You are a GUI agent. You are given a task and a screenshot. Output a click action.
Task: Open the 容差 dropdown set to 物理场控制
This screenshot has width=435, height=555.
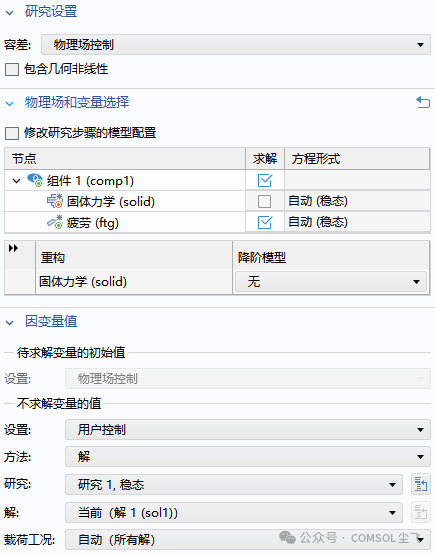pyautogui.click(x=236, y=45)
